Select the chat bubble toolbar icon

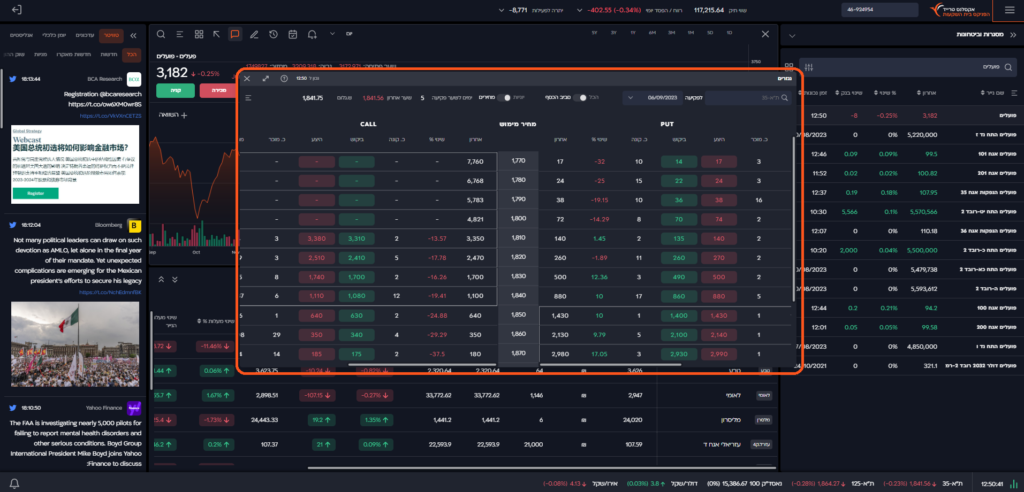(x=235, y=34)
